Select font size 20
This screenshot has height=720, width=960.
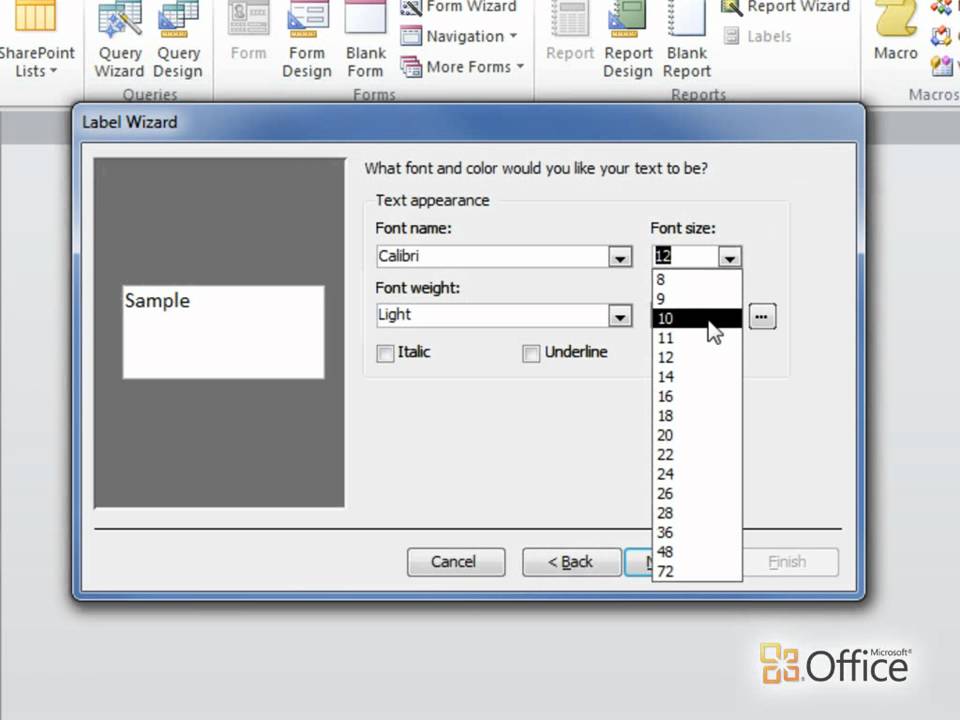click(x=697, y=435)
